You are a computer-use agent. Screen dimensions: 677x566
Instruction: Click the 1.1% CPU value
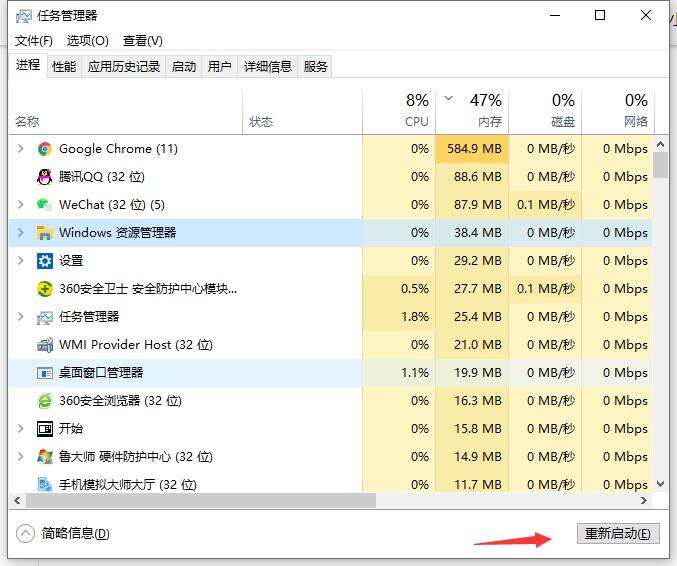pyautogui.click(x=415, y=373)
